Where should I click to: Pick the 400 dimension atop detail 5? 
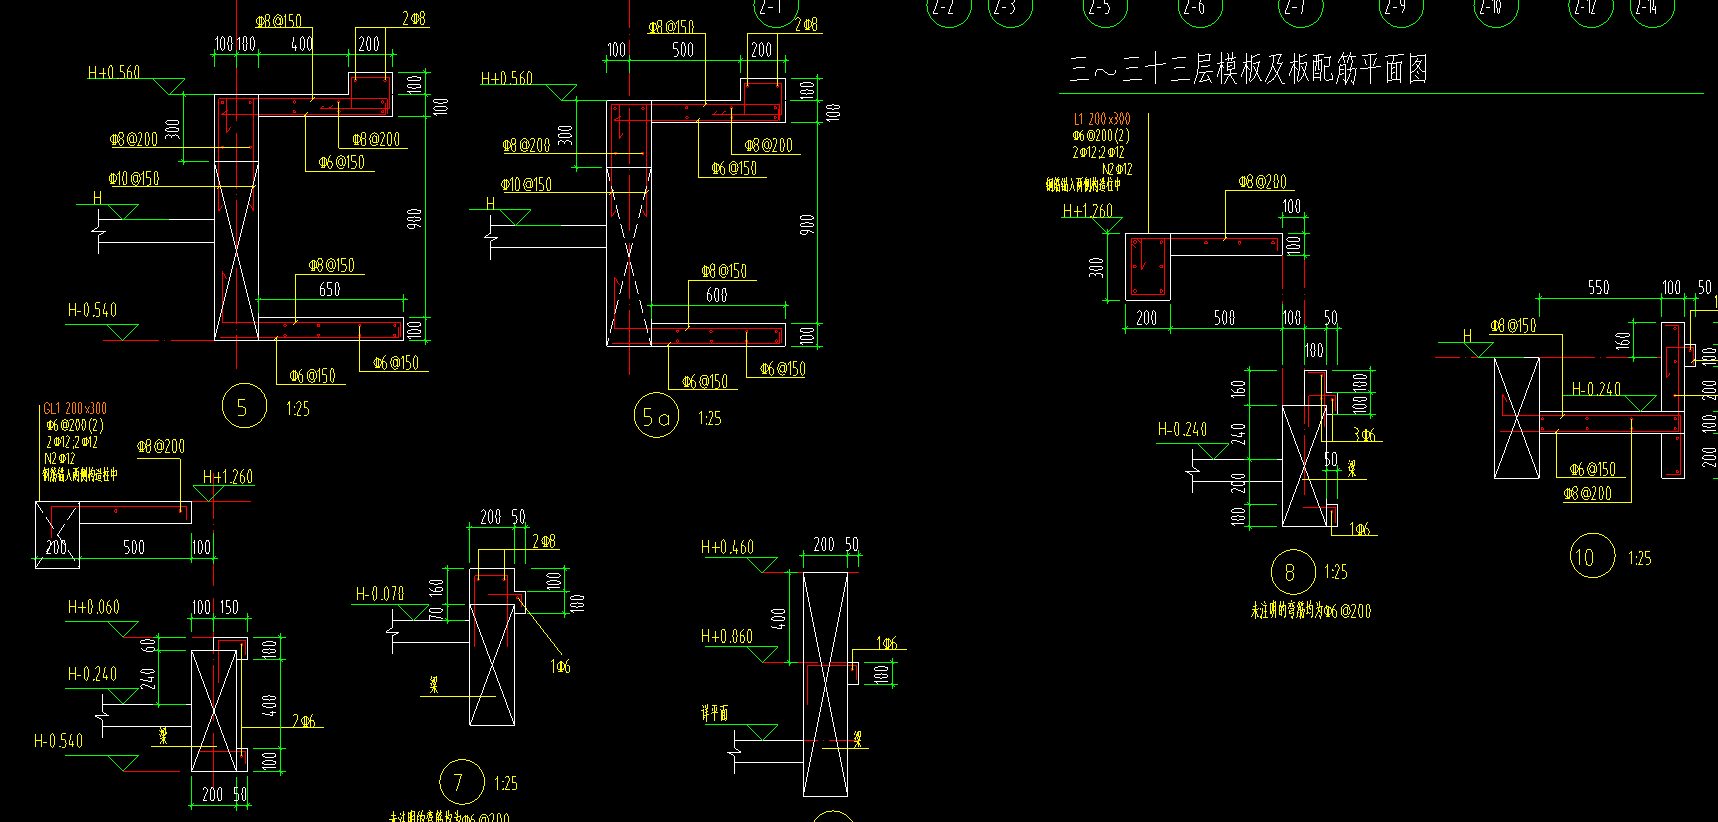pyautogui.click(x=302, y=44)
